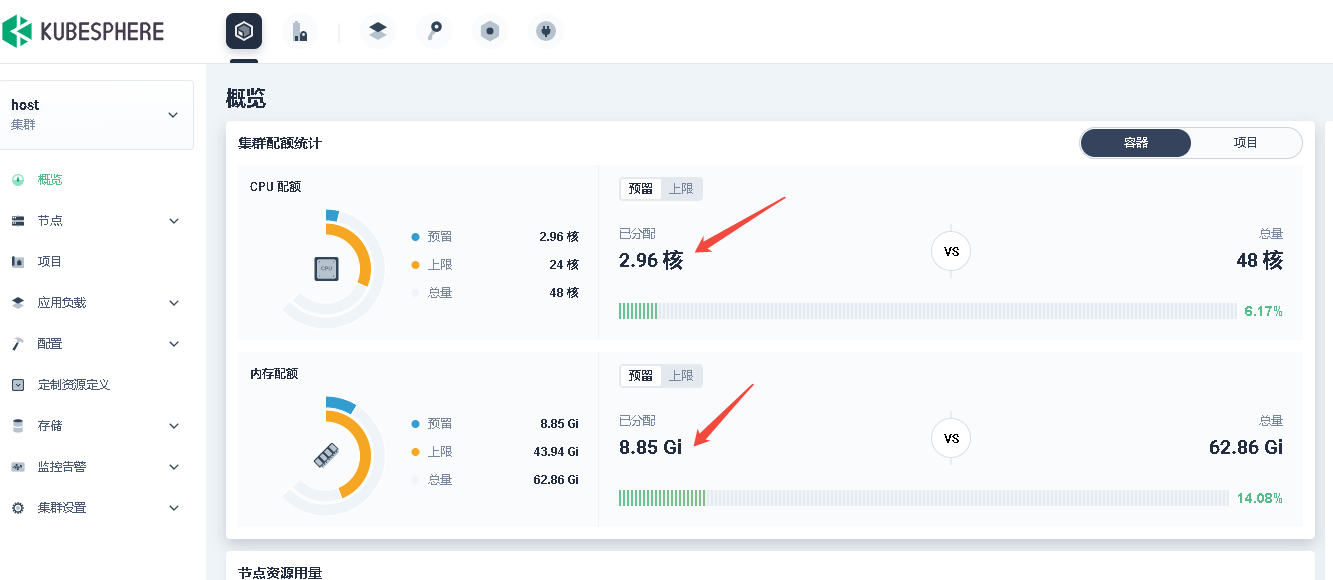The height and width of the screenshot is (580, 1333).
Task: Click the hexagon icon in top bar
Action: click(489, 32)
